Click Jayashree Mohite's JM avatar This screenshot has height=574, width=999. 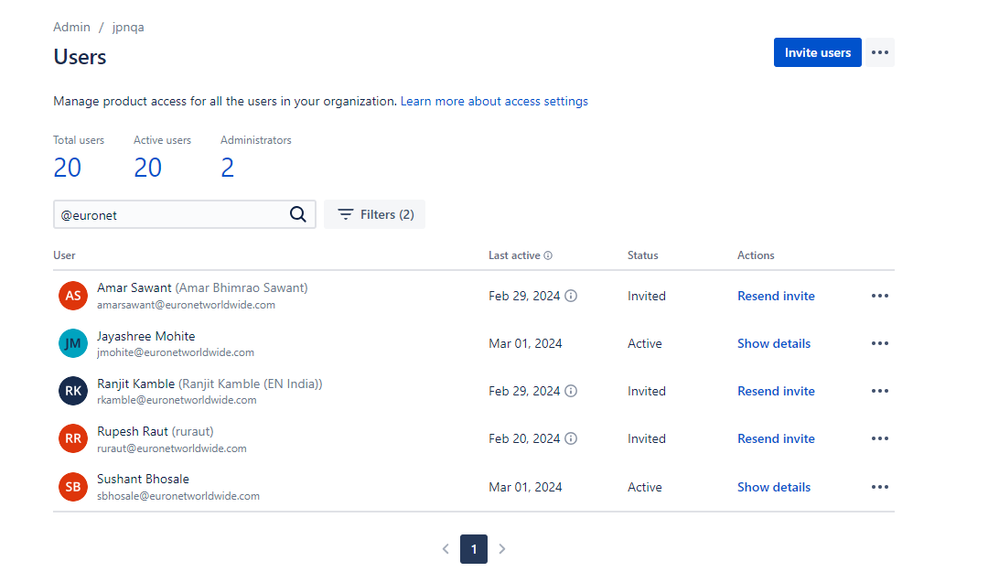(73, 344)
